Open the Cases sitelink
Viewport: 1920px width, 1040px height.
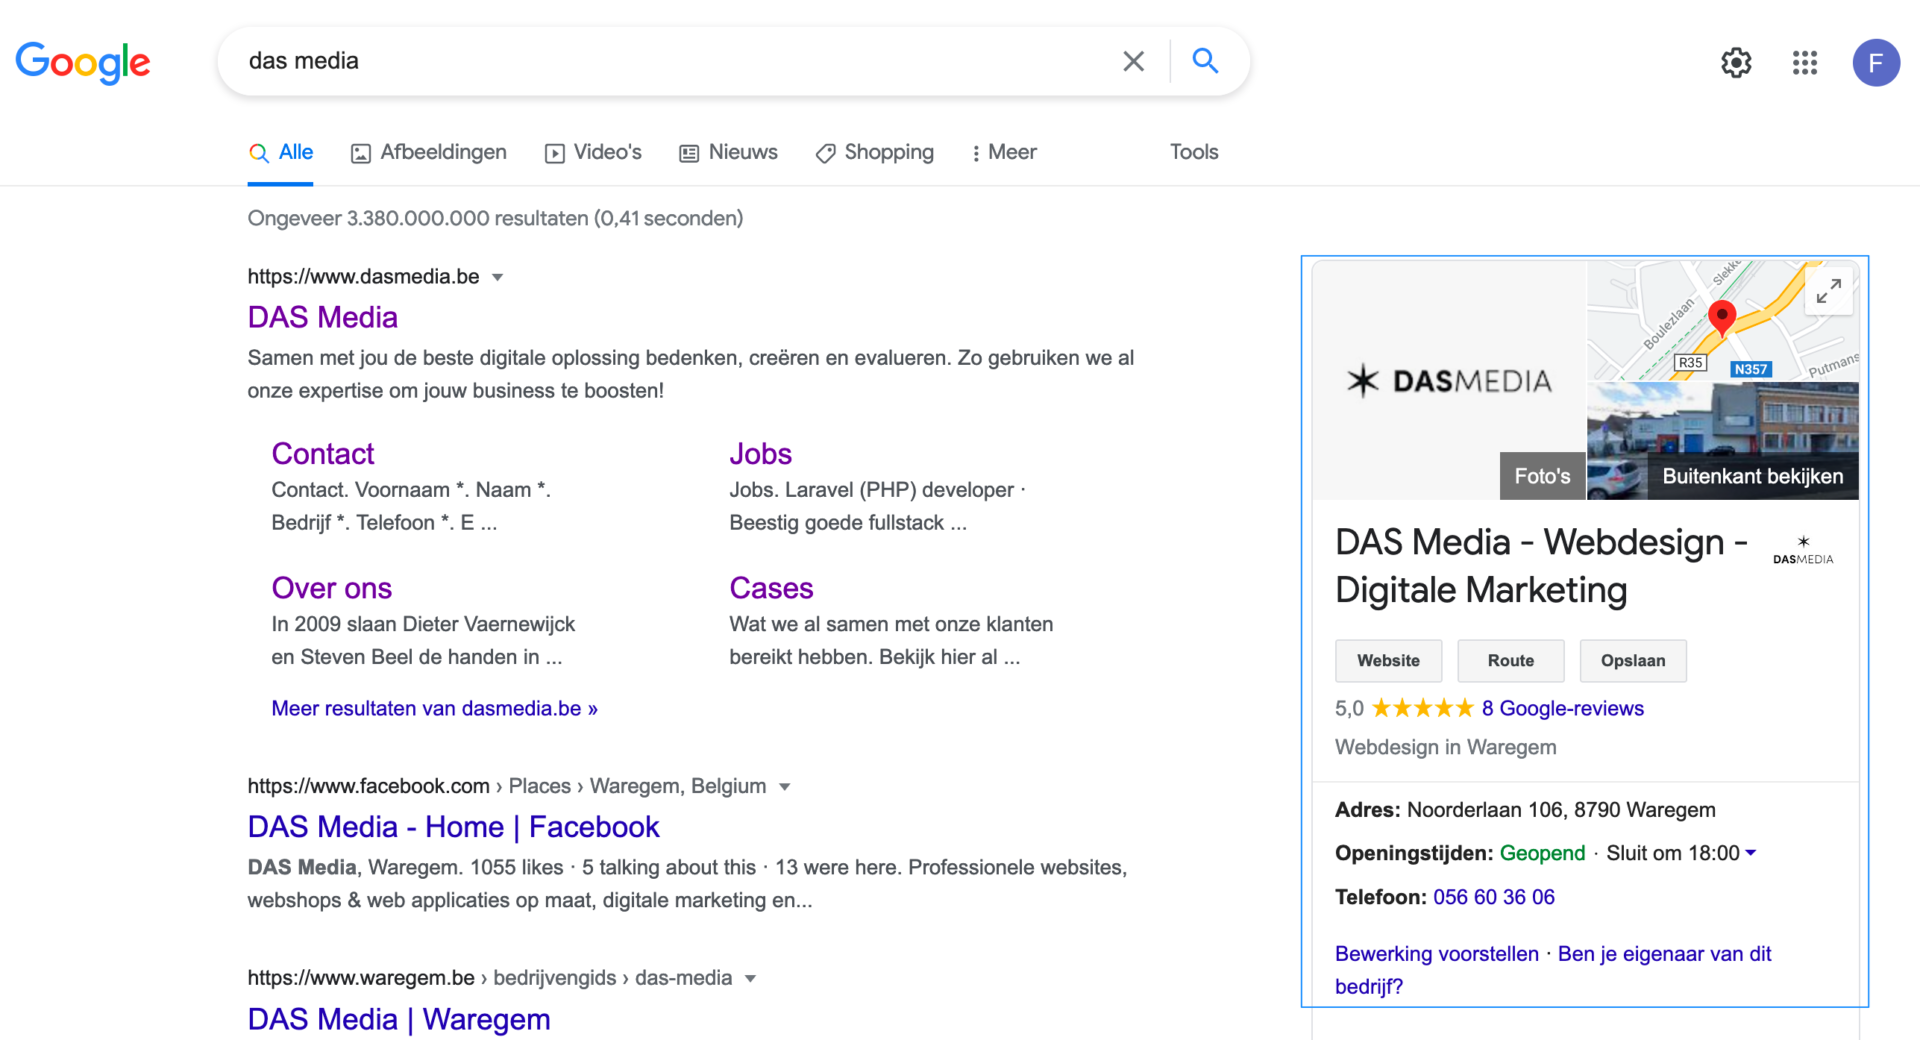tap(771, 588)
